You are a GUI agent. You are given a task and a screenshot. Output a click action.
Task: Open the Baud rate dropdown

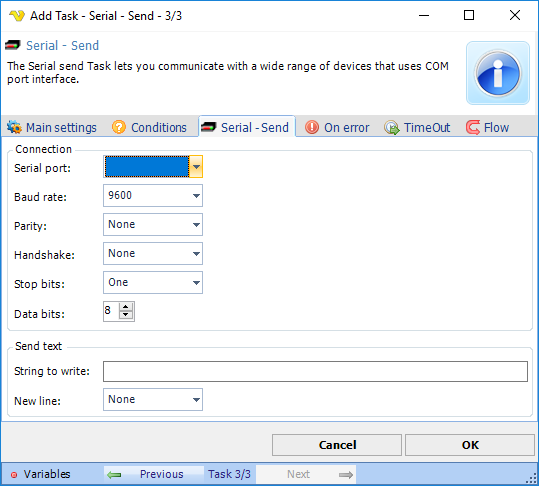pos(196,196)
